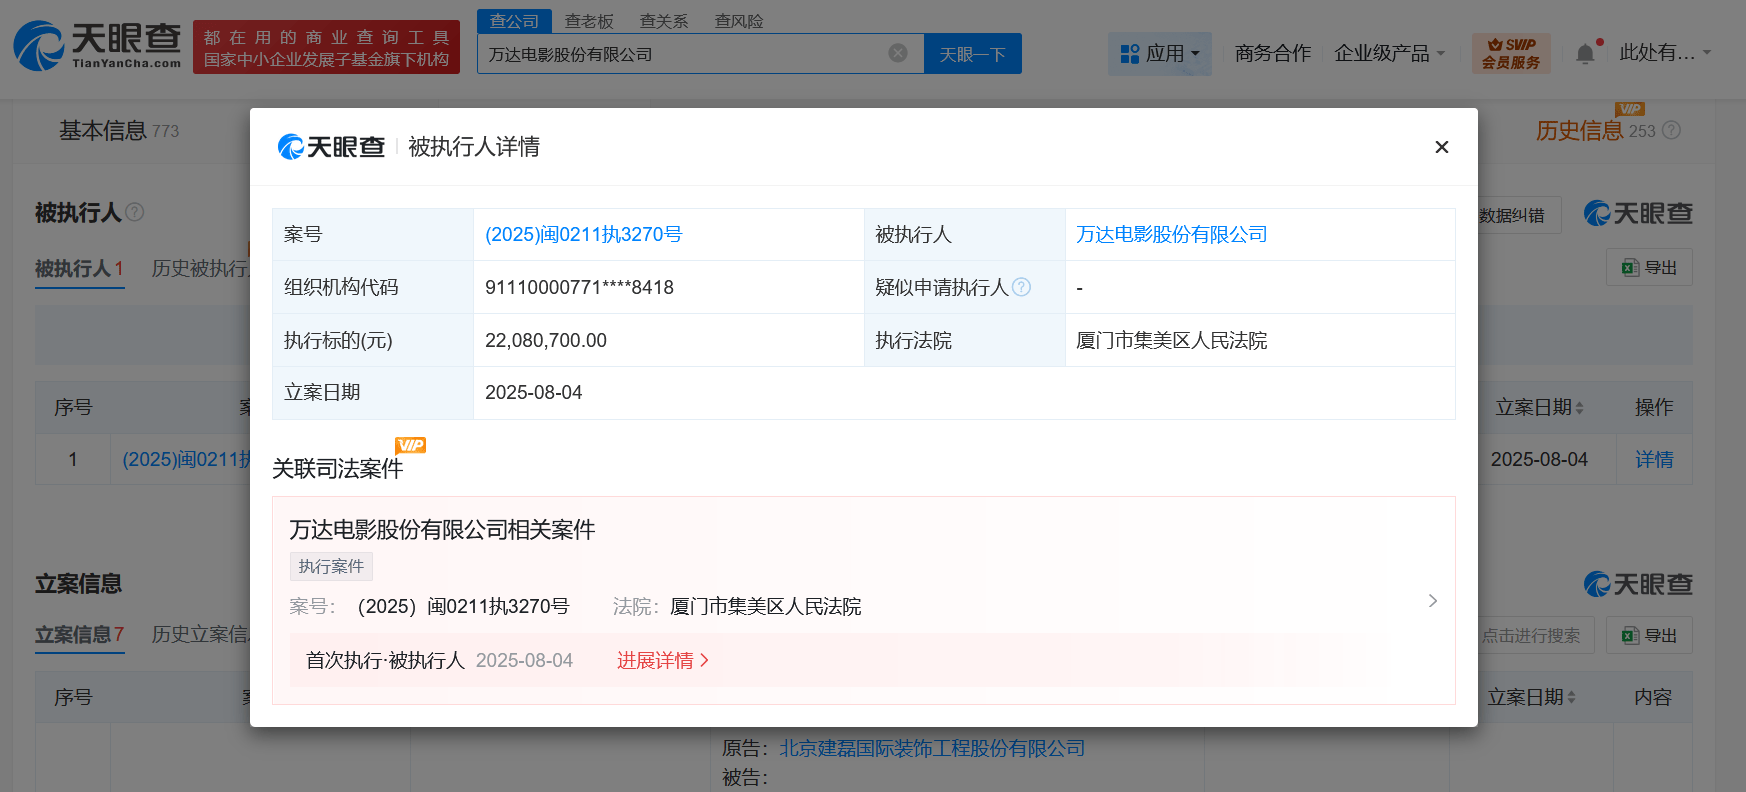Click the 天眼查 logo in header

97,46
